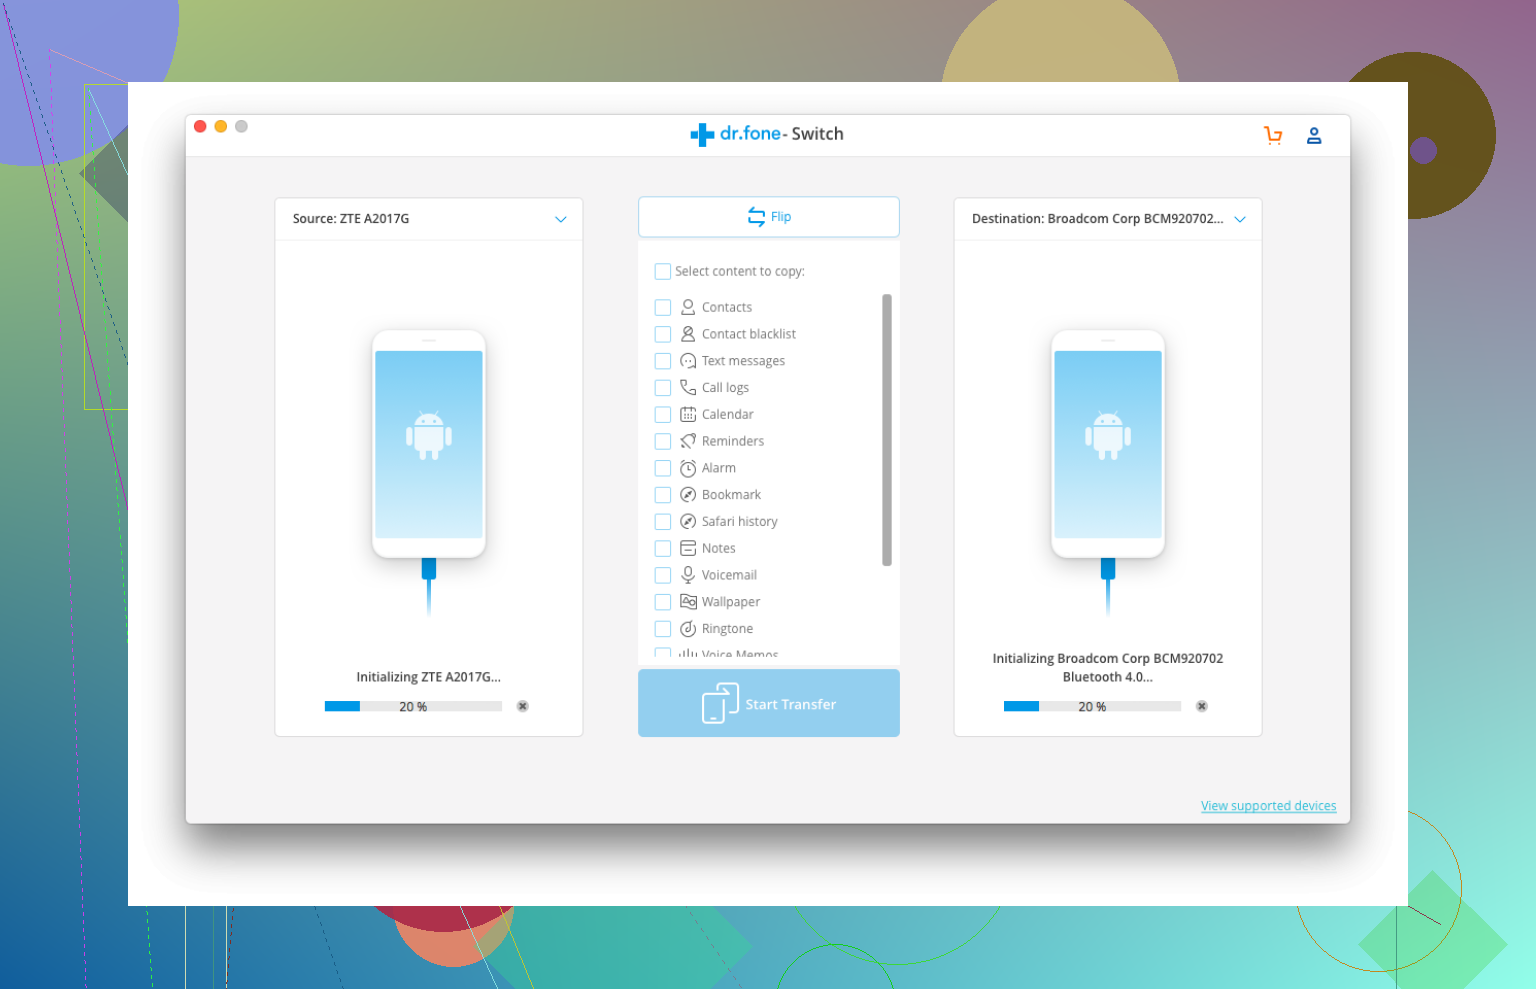This screenshot has height=989, width=1536.
Task: Click the Bookmark compass icon
Action: [688, 495]
